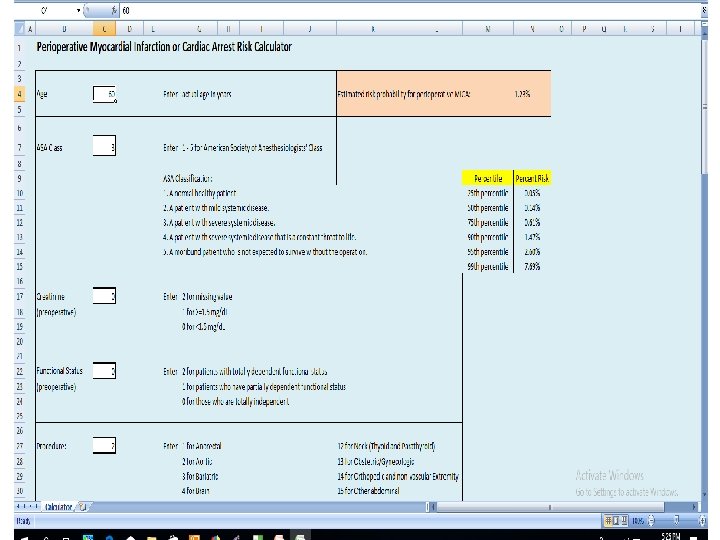Click '1 for Anorectal' procedure text
720x540 pixels.
click(x=202, y=446)
